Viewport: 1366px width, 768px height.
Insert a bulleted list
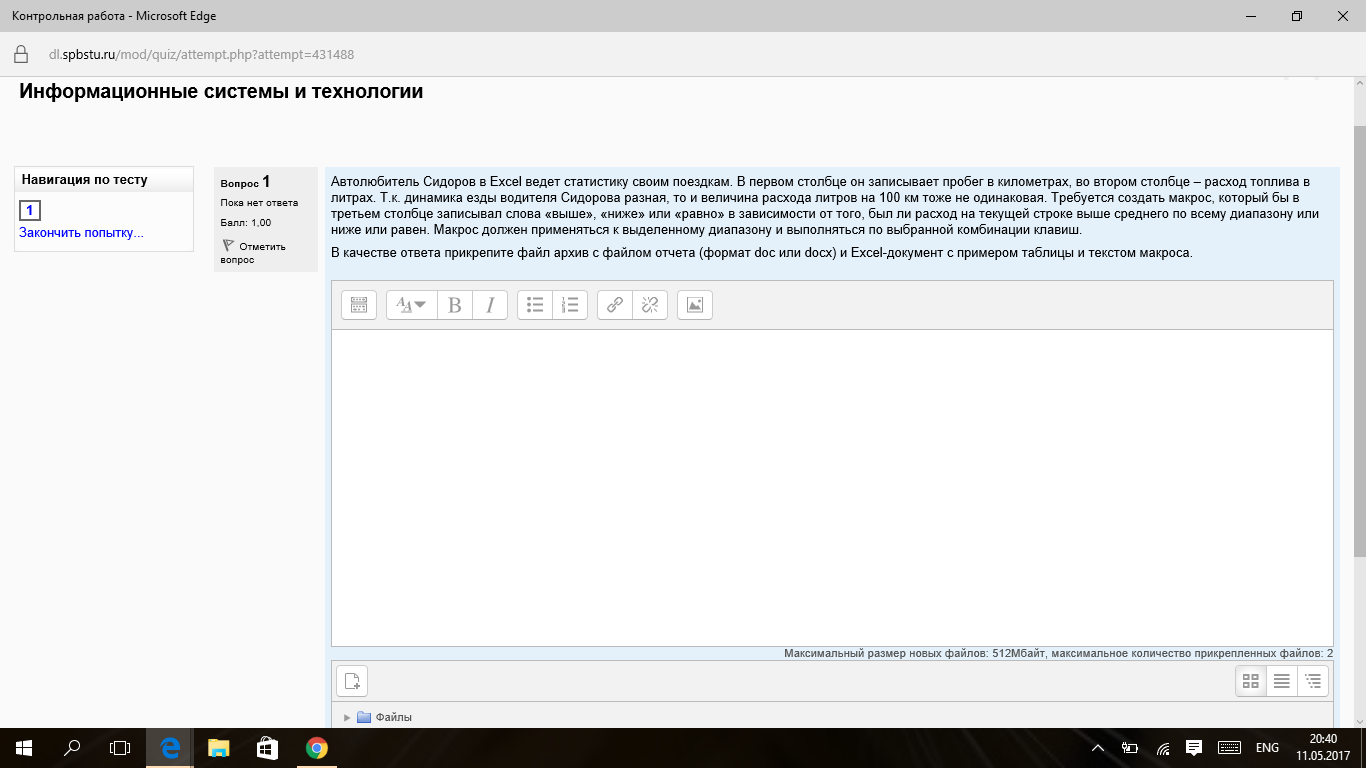[x=535, y=305]
